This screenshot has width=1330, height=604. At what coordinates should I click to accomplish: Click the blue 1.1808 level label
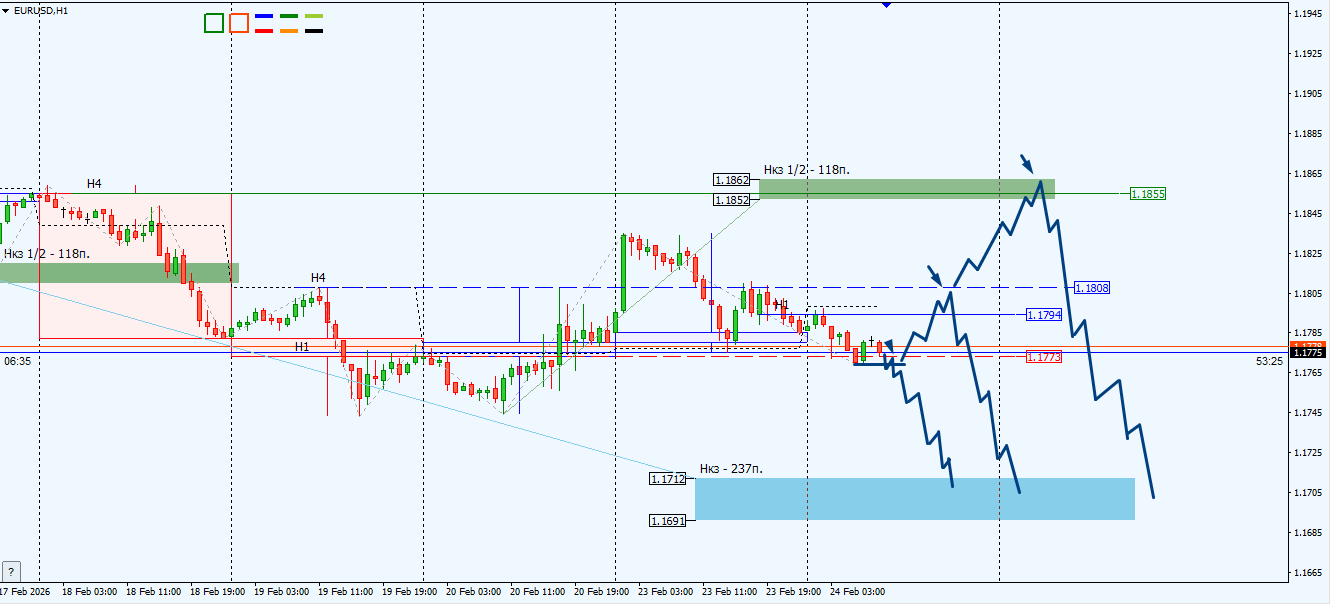(1092, 288)
